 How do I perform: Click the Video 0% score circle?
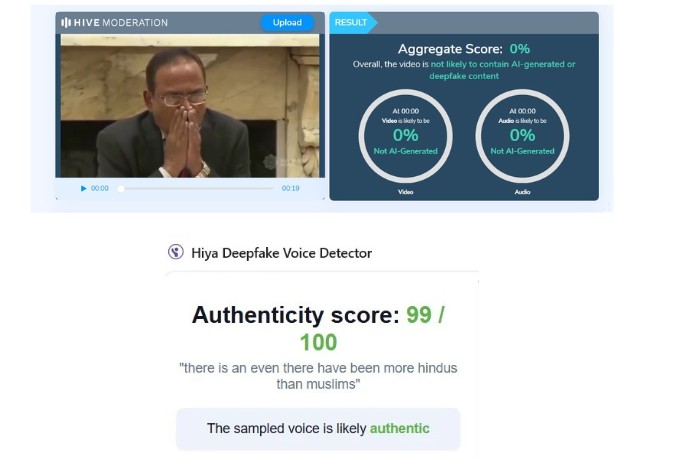tap(405, 136)
